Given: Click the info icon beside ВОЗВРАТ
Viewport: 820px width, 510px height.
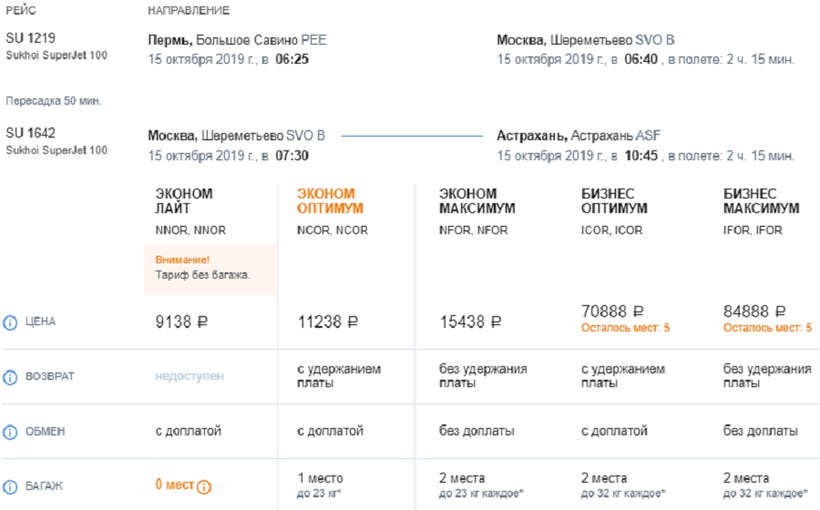Looking at the screenshot, I should [10, 377].
